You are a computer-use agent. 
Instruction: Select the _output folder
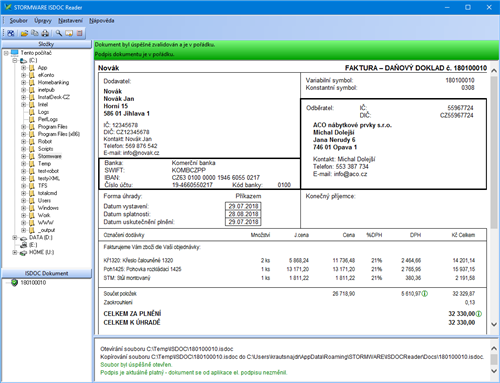46,230
